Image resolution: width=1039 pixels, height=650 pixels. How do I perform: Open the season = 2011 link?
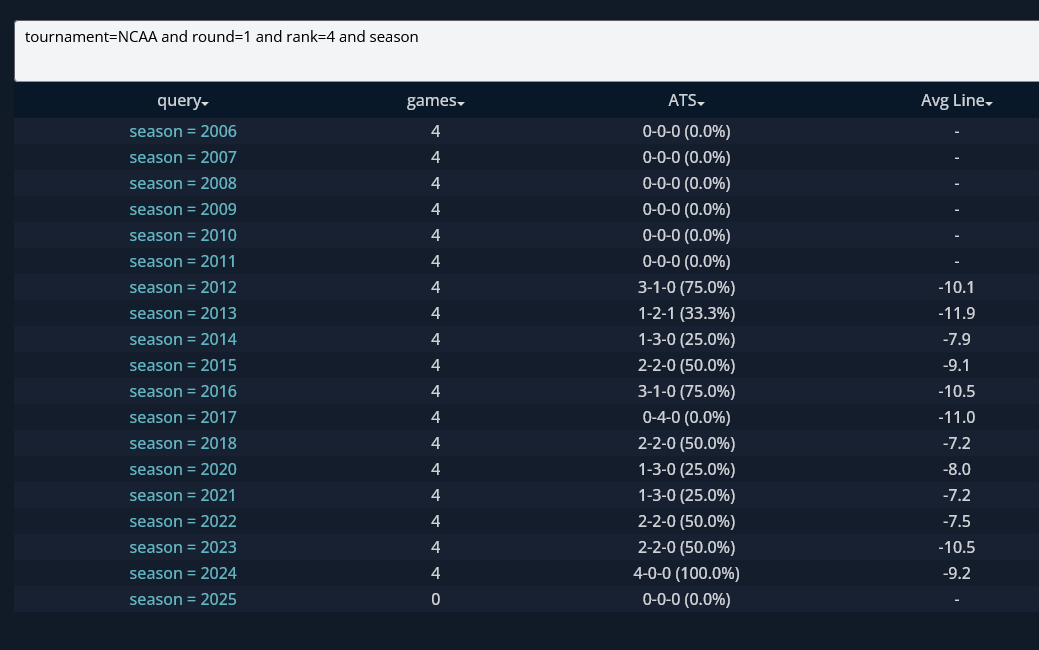[x=183, y=261]
